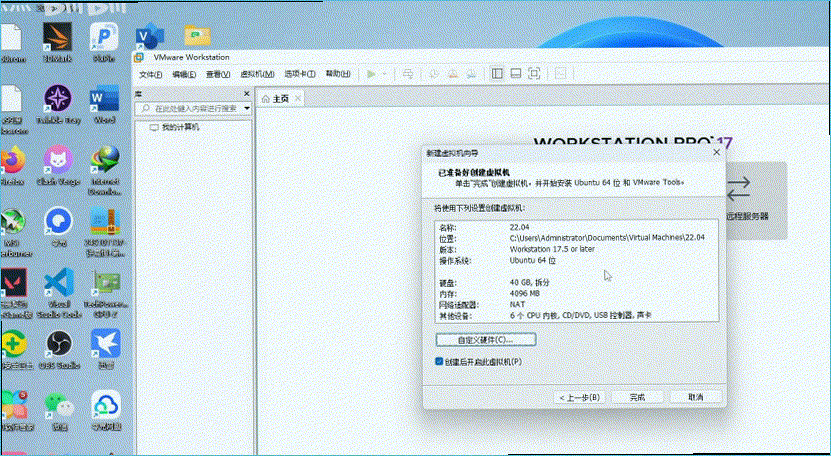Open the 帮助(H) menu
The width and height of the screenshot is (831, 456).
tap(338, 74)
